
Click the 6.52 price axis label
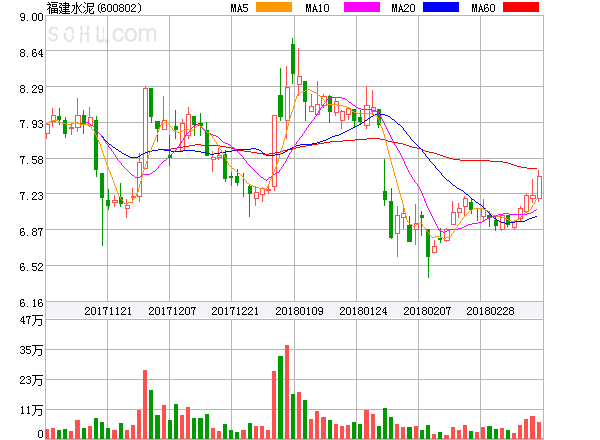click(31, 267)
